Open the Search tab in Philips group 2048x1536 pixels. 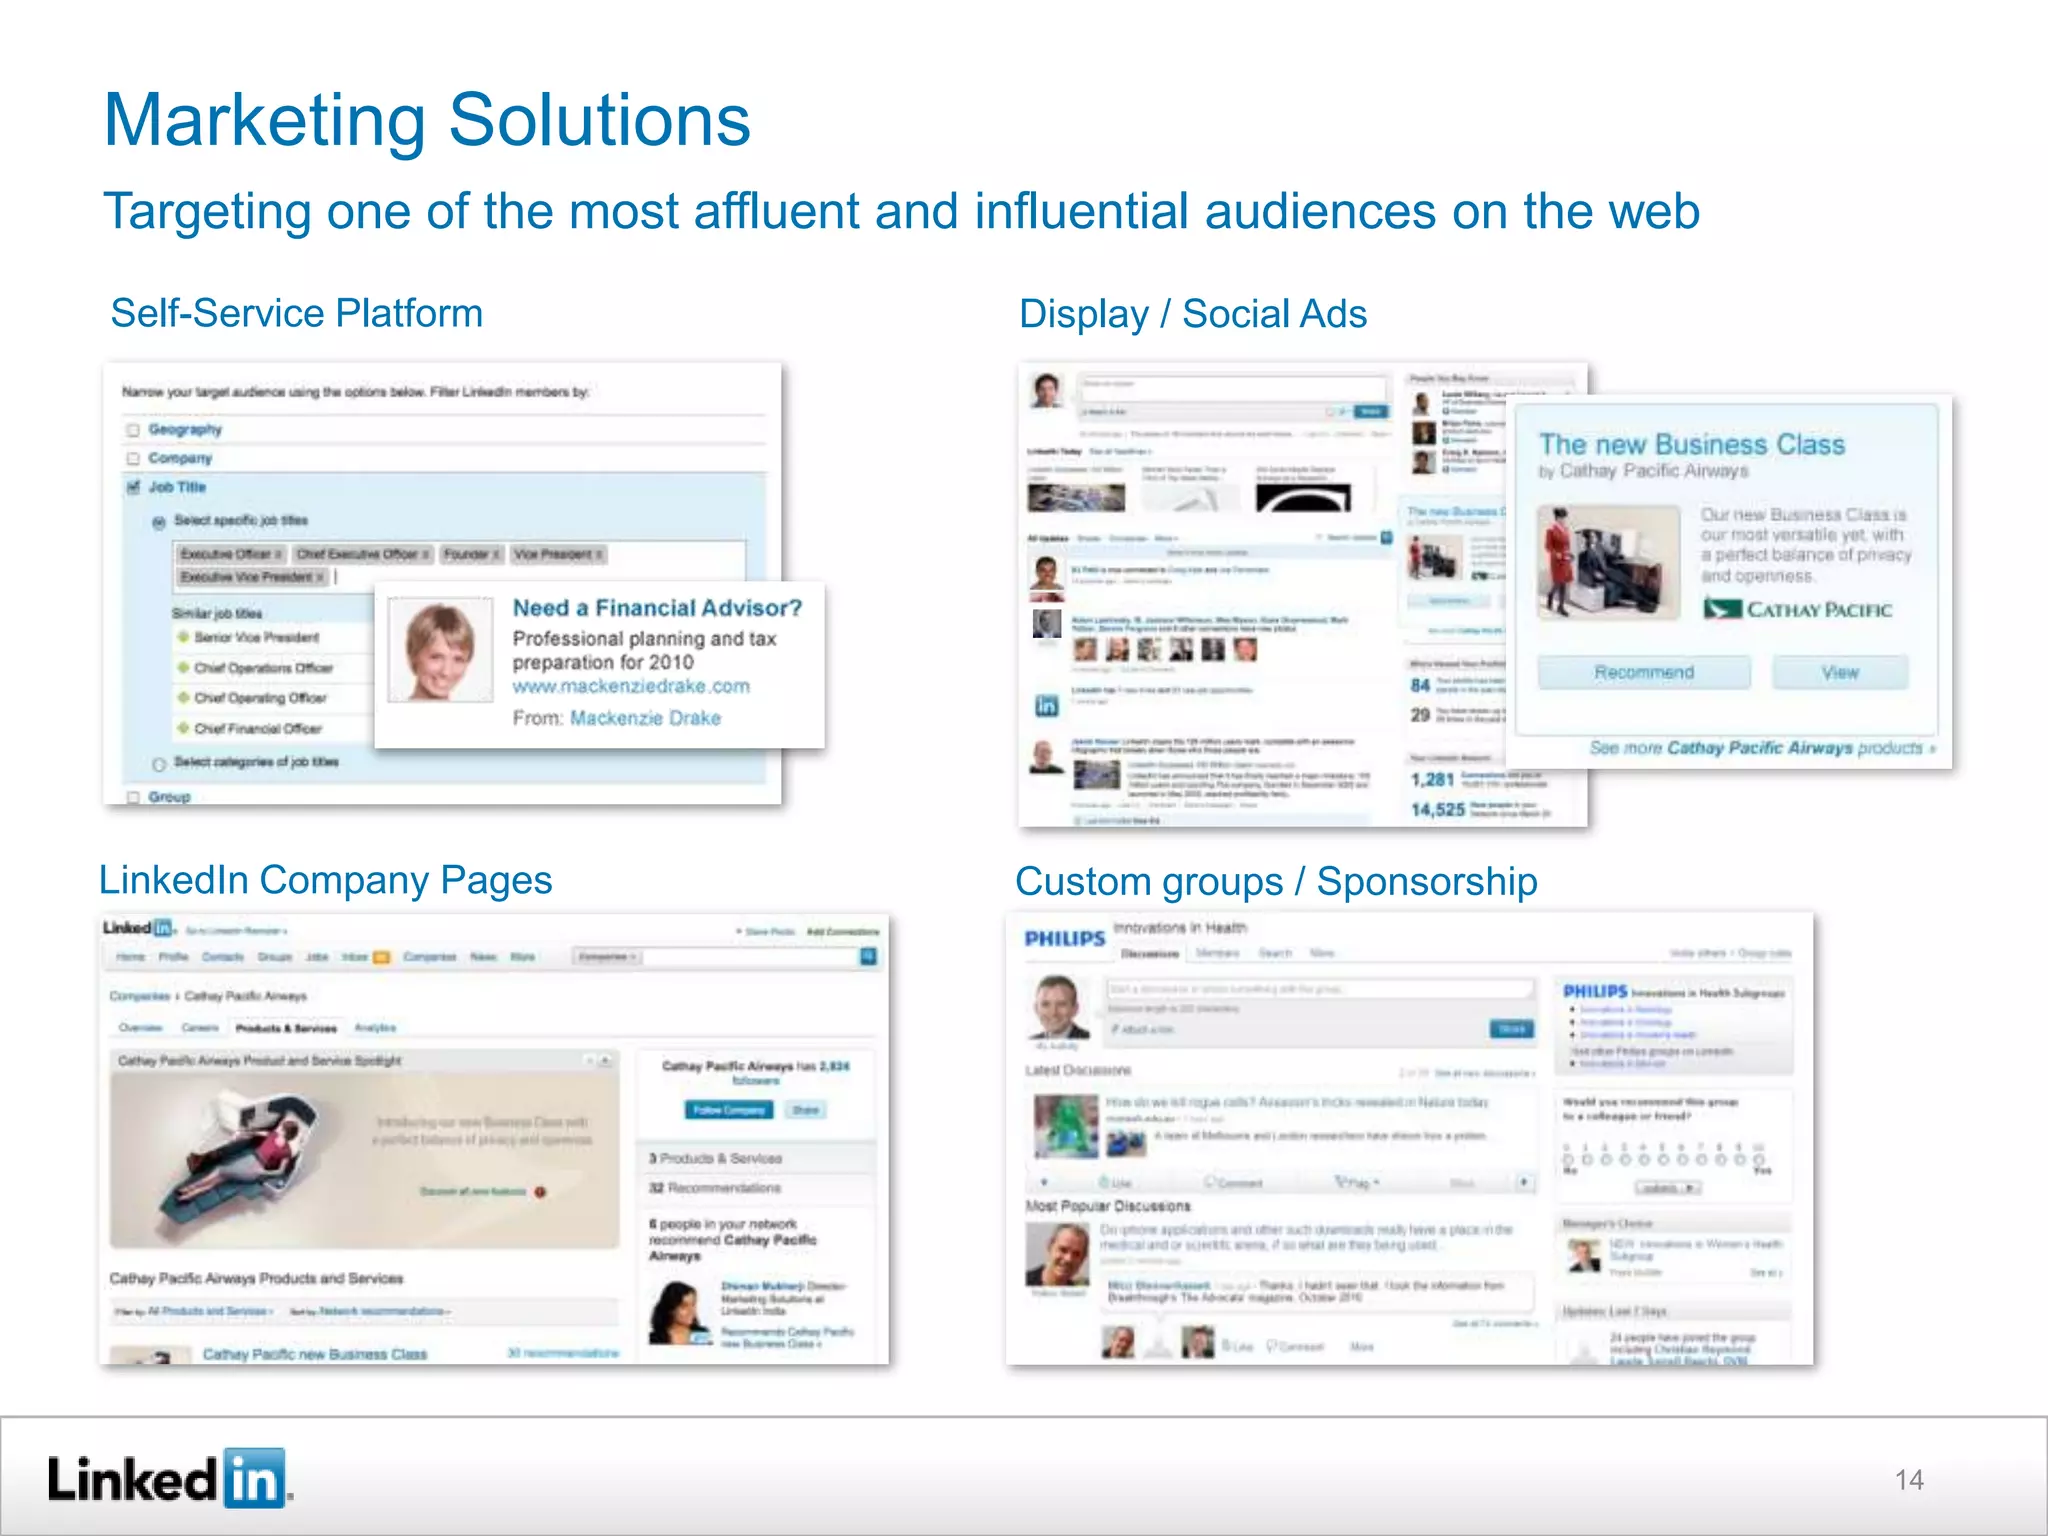point(1275,953)
